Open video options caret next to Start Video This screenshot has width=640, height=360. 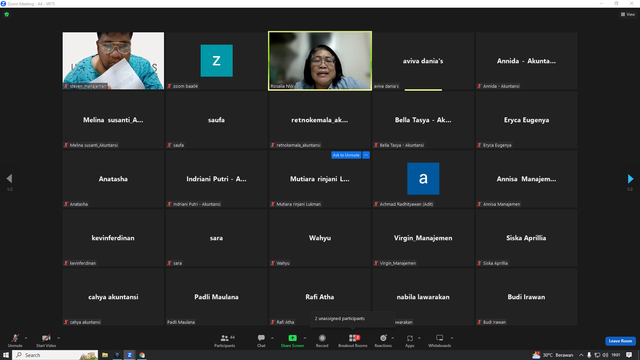(58, 338)
